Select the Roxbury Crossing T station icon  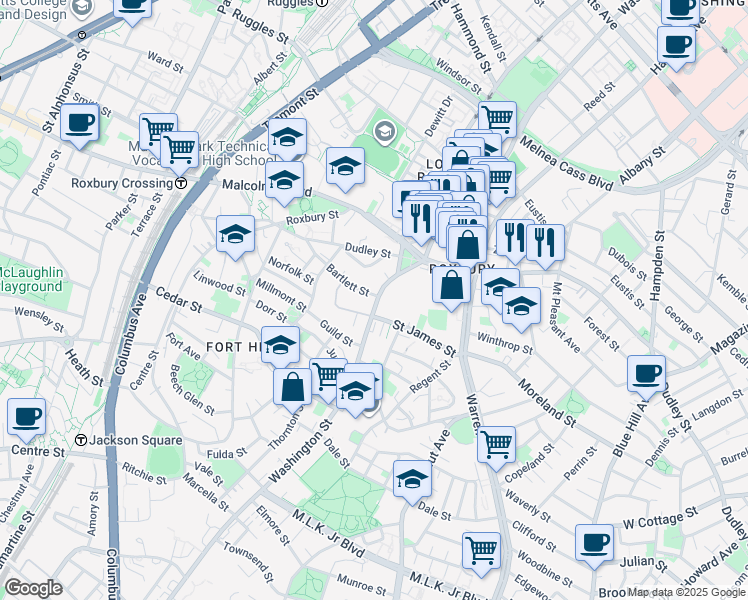coord(180,183)
